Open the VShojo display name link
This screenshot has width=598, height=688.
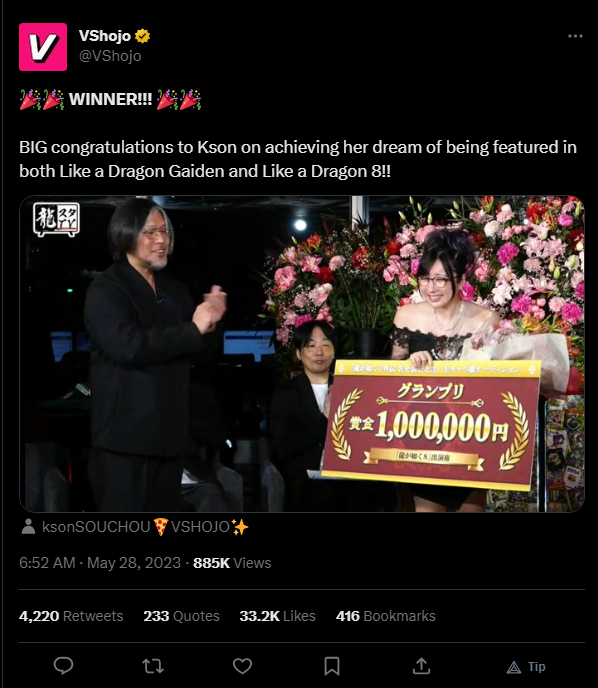click(x=105, y=36)
